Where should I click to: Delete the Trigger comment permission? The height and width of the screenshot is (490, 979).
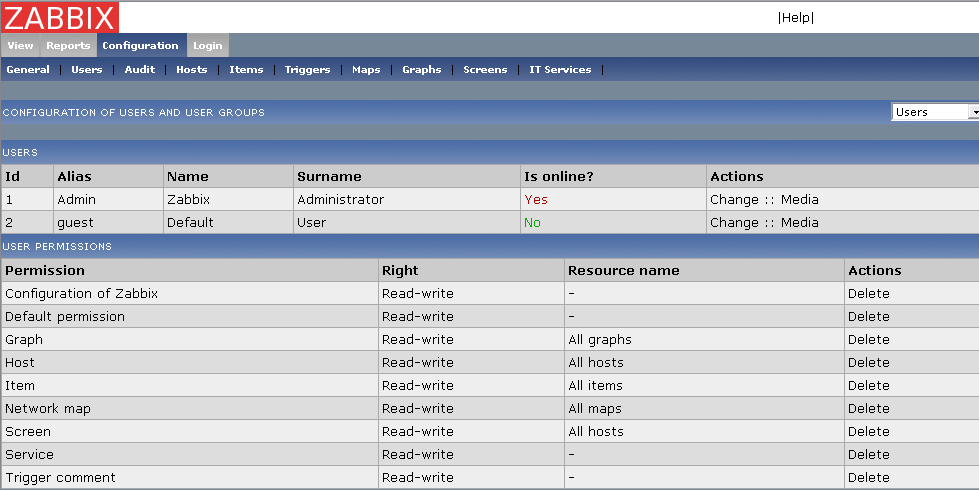pyautogui.click(x=868, y=478)
